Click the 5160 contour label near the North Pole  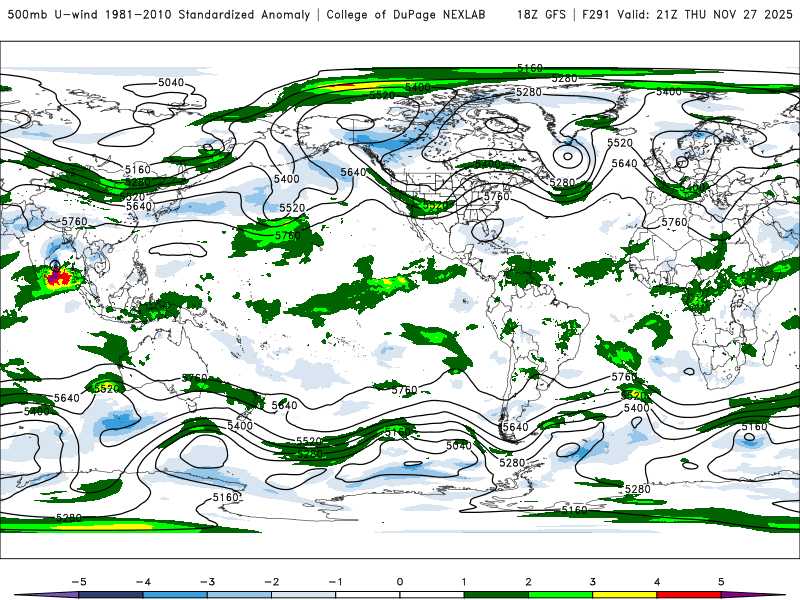point(530,68)
